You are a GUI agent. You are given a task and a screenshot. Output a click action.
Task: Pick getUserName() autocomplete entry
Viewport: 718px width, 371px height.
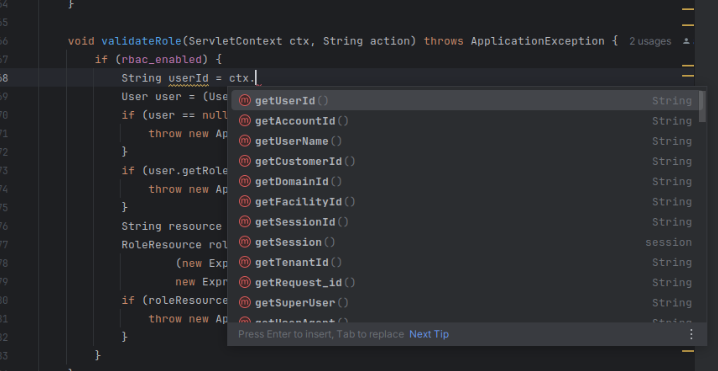point(466,141)
